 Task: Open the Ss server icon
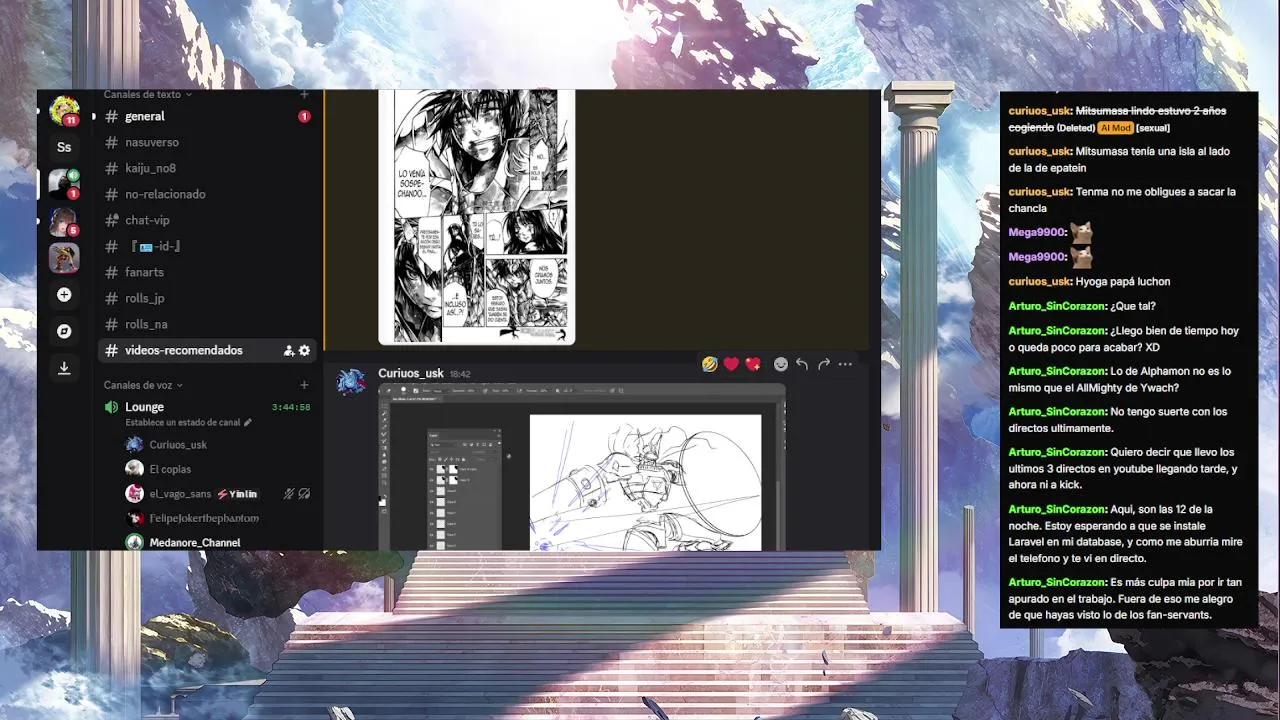tap(64, 147)
